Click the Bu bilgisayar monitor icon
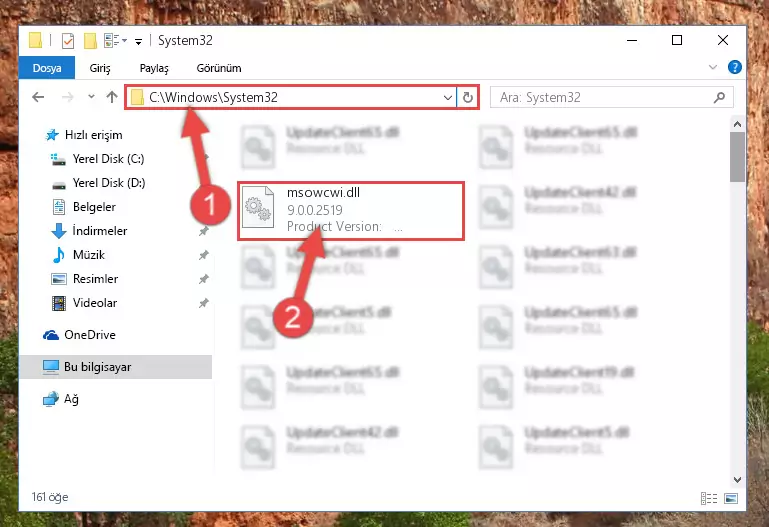Screen dimensions: 769x527 click(51, 367)
